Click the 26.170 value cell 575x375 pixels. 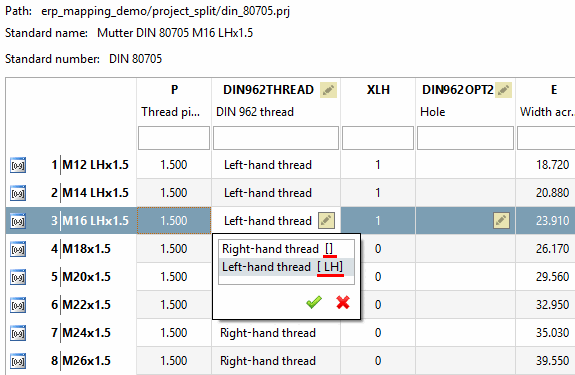click(x=545, y=249)
